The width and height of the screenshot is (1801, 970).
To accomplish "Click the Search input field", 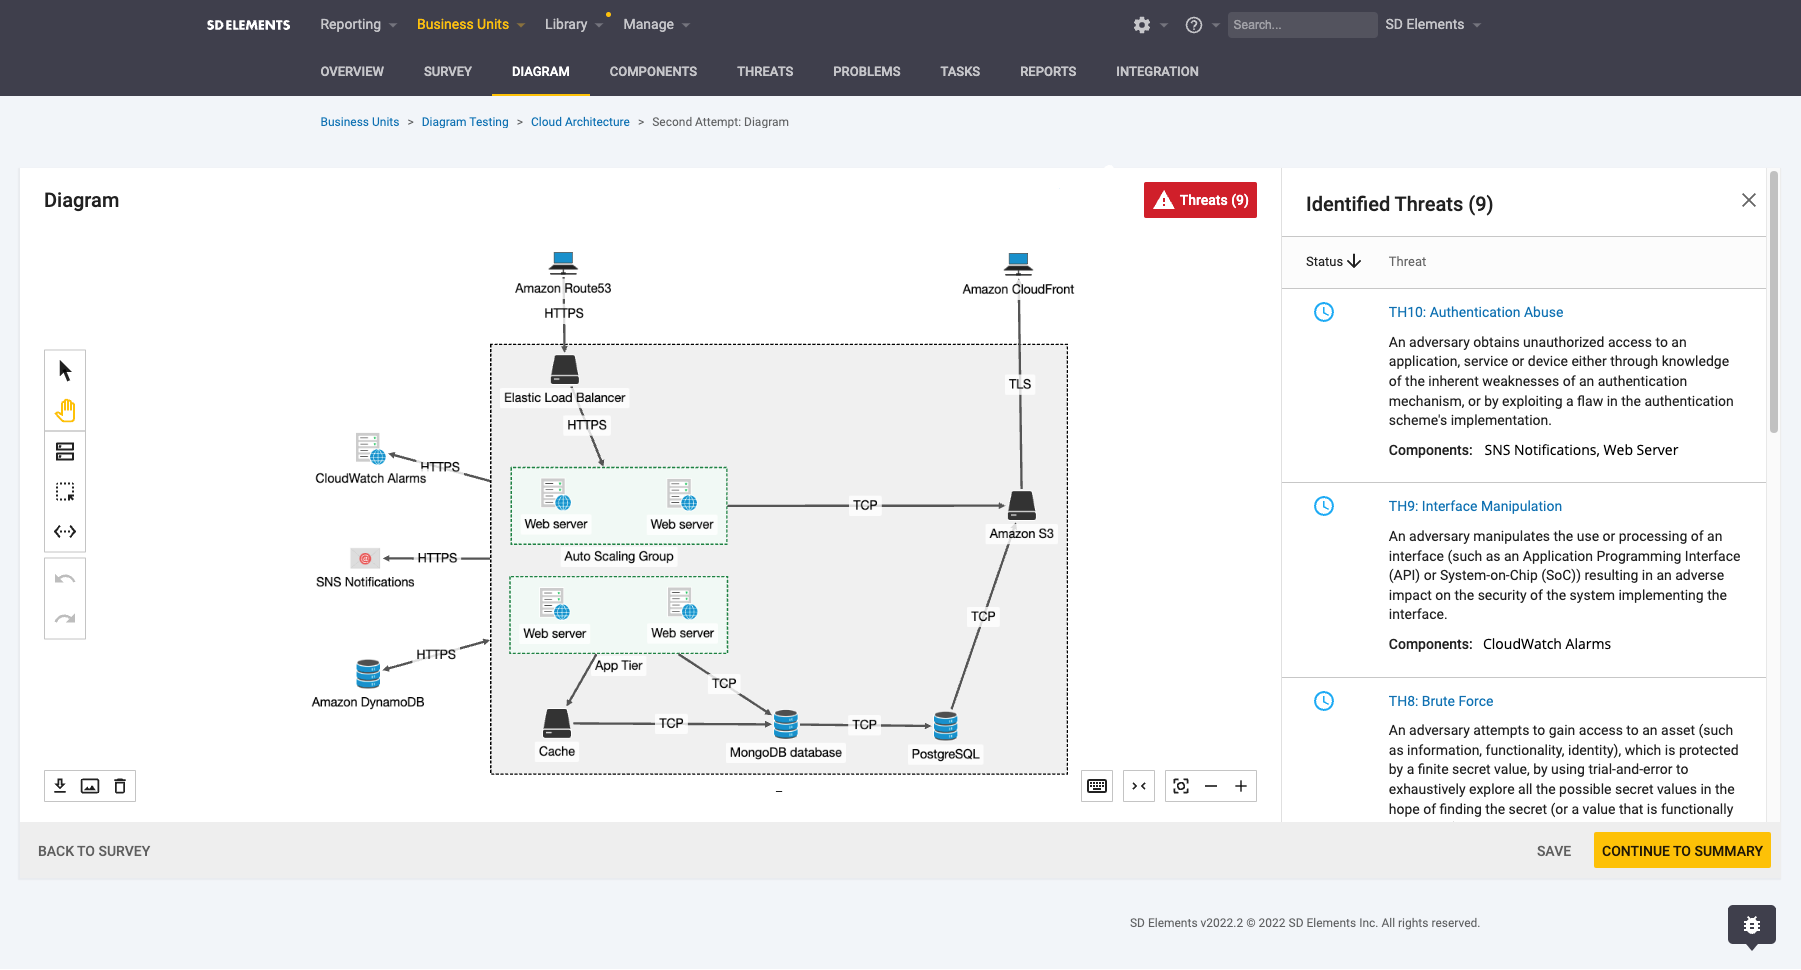I will (x=1302, y=24).
